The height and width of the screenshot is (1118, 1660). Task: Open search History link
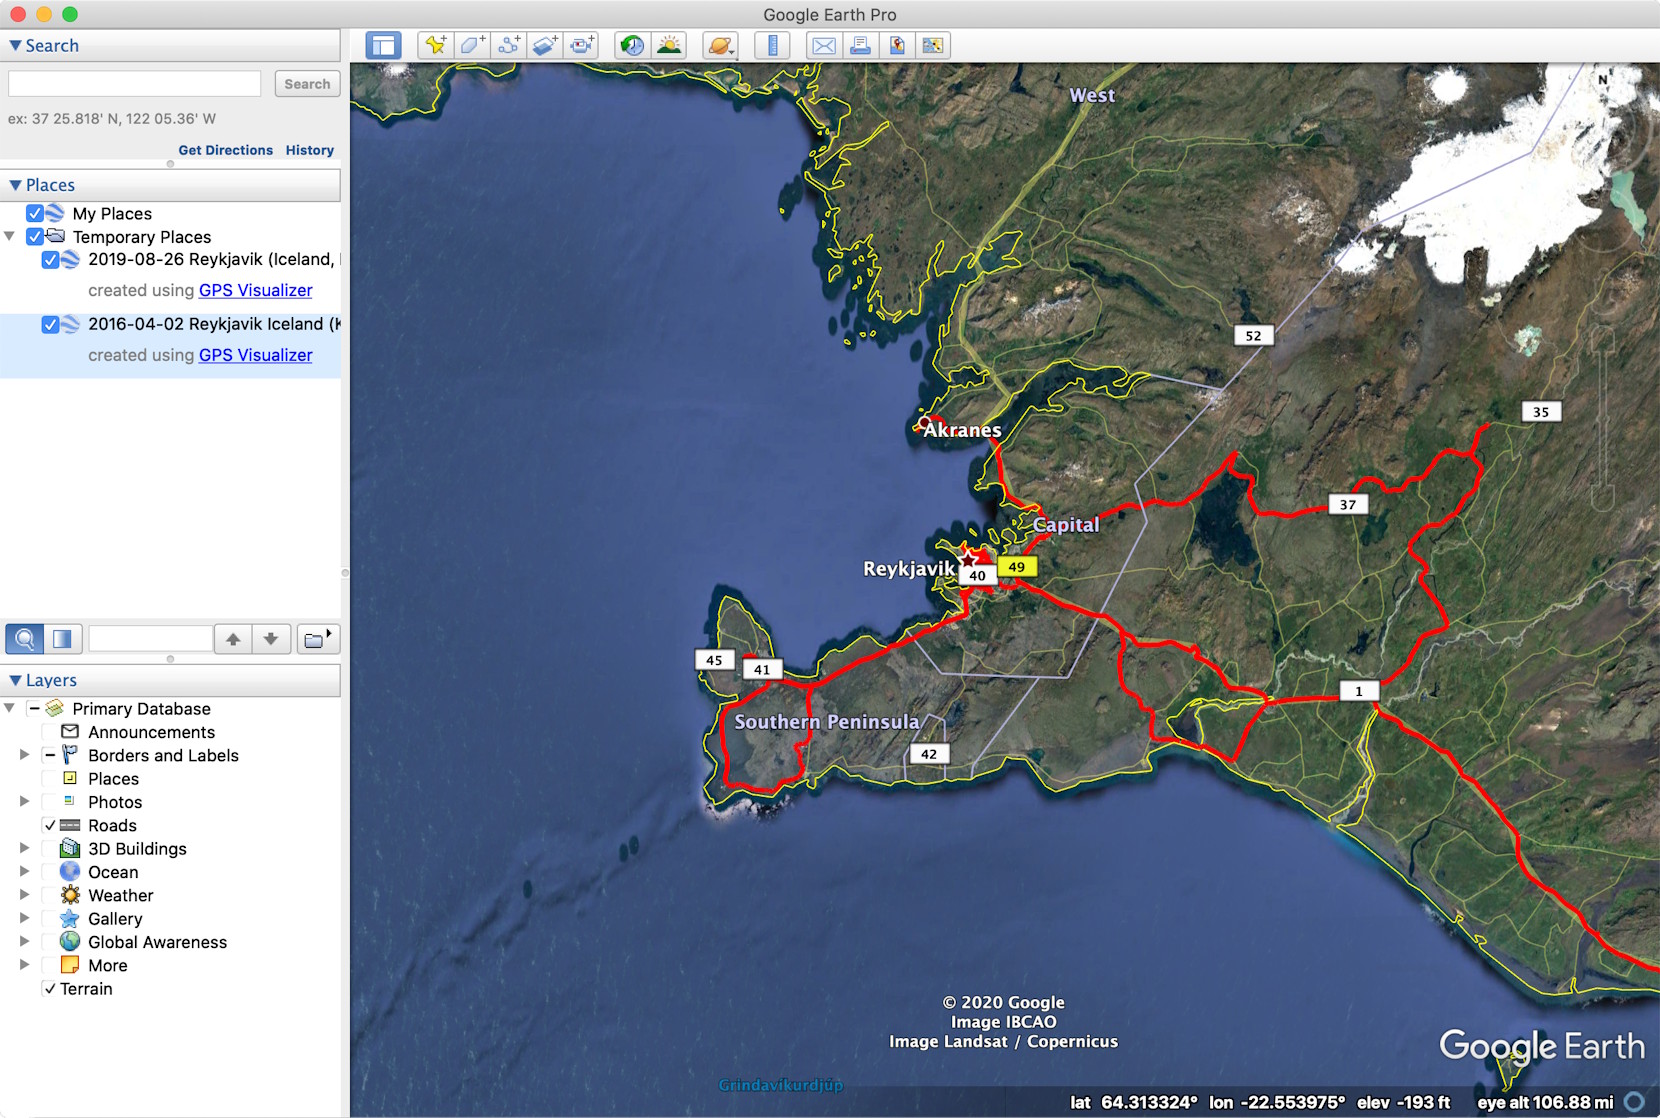point(310,150)
